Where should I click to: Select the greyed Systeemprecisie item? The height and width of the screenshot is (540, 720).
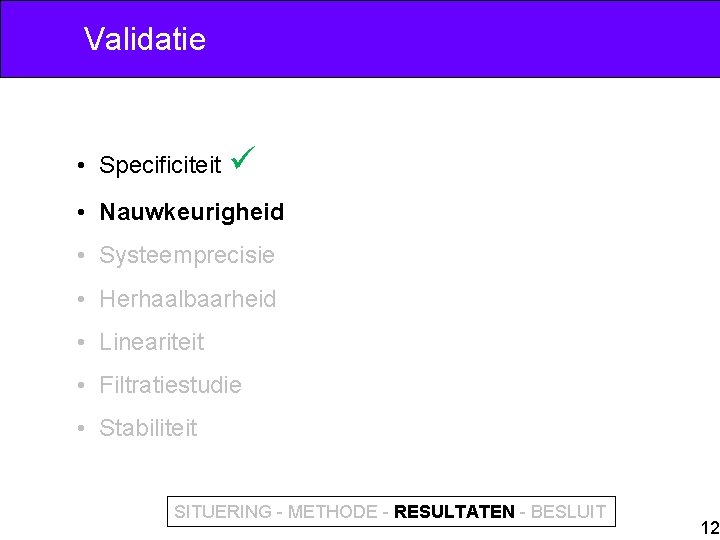[x=187, y=255]
